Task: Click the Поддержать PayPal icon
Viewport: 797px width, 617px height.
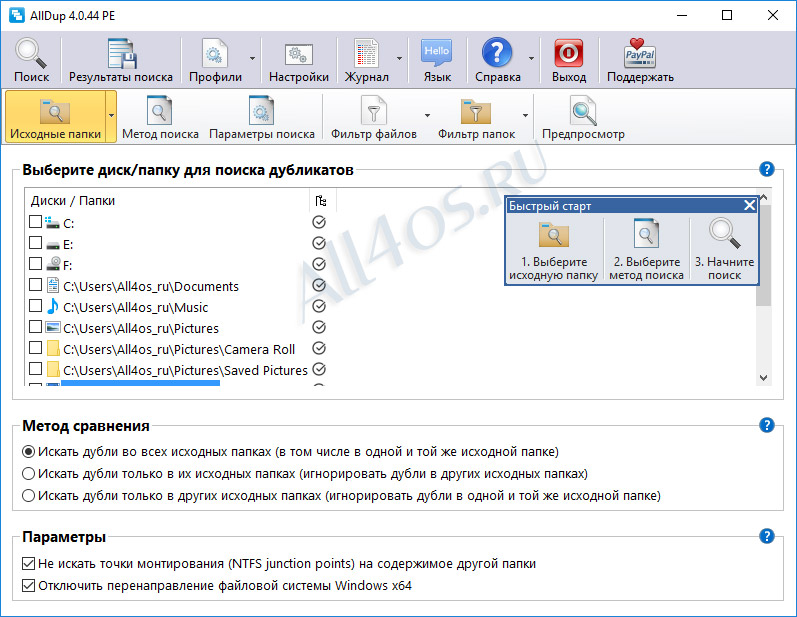Action: (640, 53)
